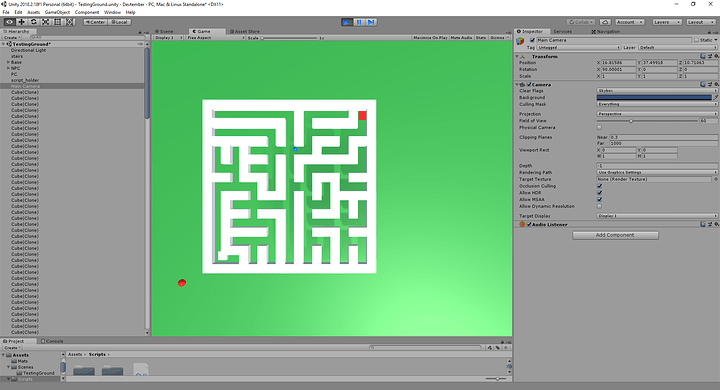Collapse the Transform component

518,56
